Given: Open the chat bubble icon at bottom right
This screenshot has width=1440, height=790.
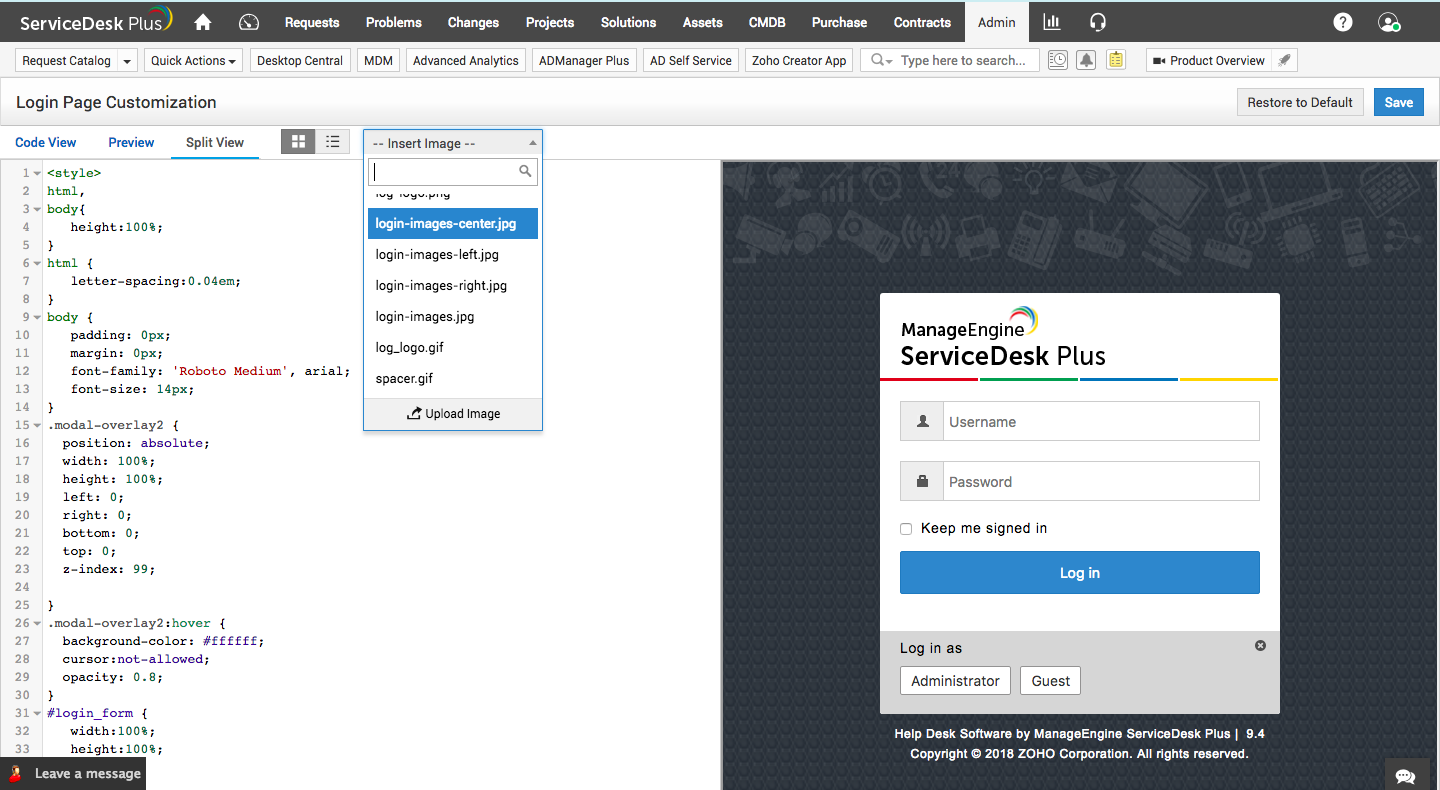Looking at the screenshot, I should [1405, 776].
